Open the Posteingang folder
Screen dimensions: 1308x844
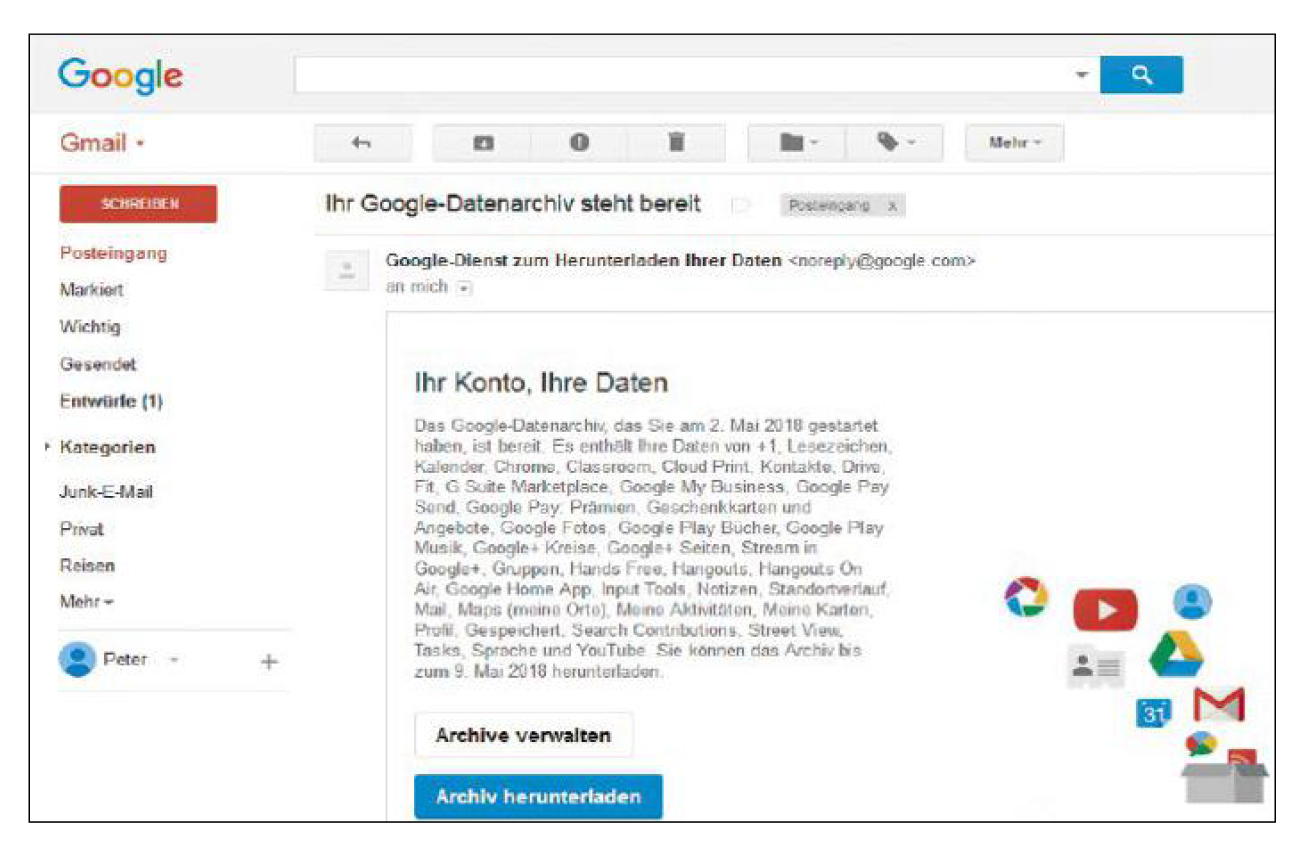tap(114, 253)
